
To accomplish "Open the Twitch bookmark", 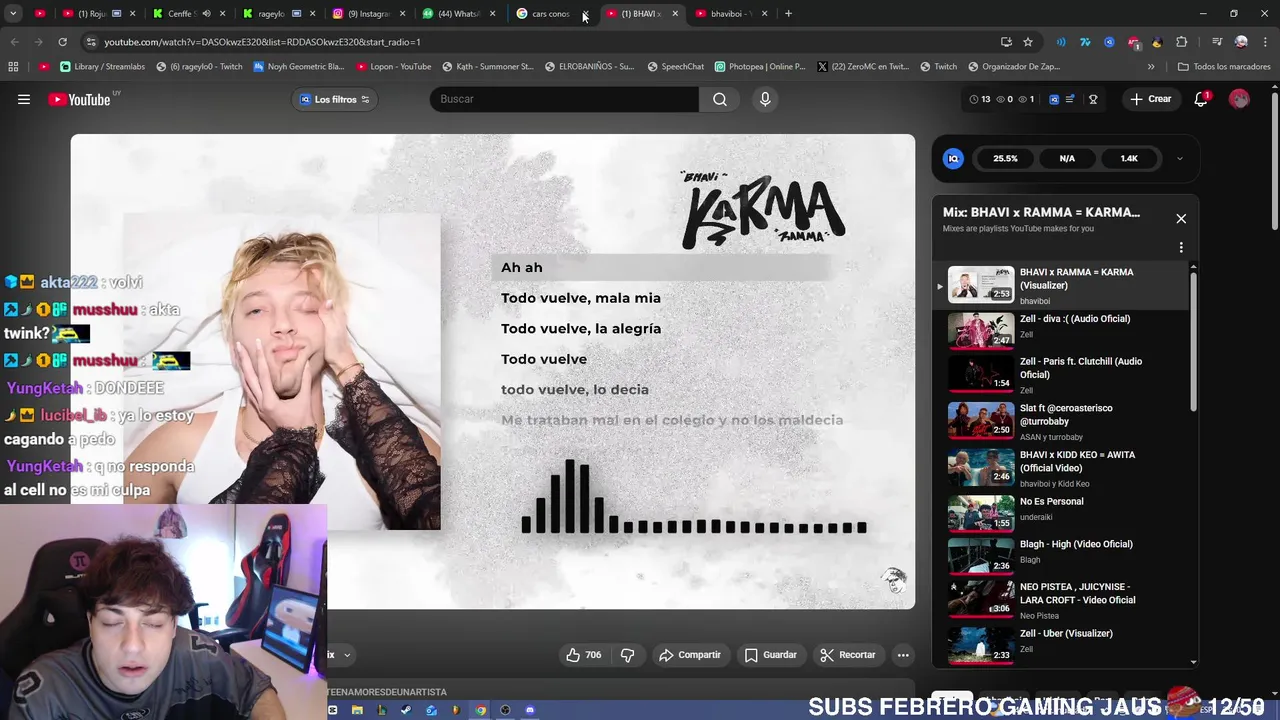I will click(937, 67).
